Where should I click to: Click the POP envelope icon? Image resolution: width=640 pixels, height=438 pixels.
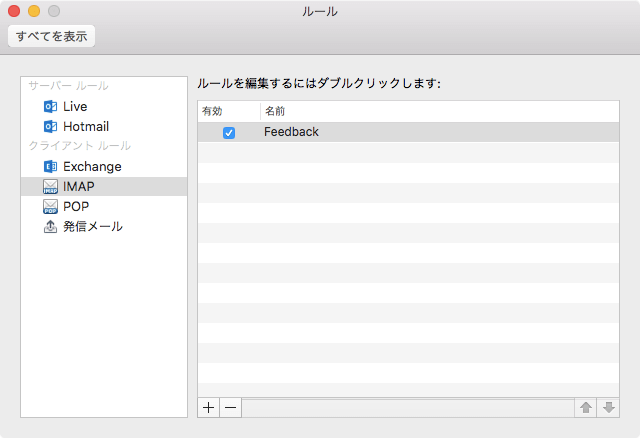50,206
